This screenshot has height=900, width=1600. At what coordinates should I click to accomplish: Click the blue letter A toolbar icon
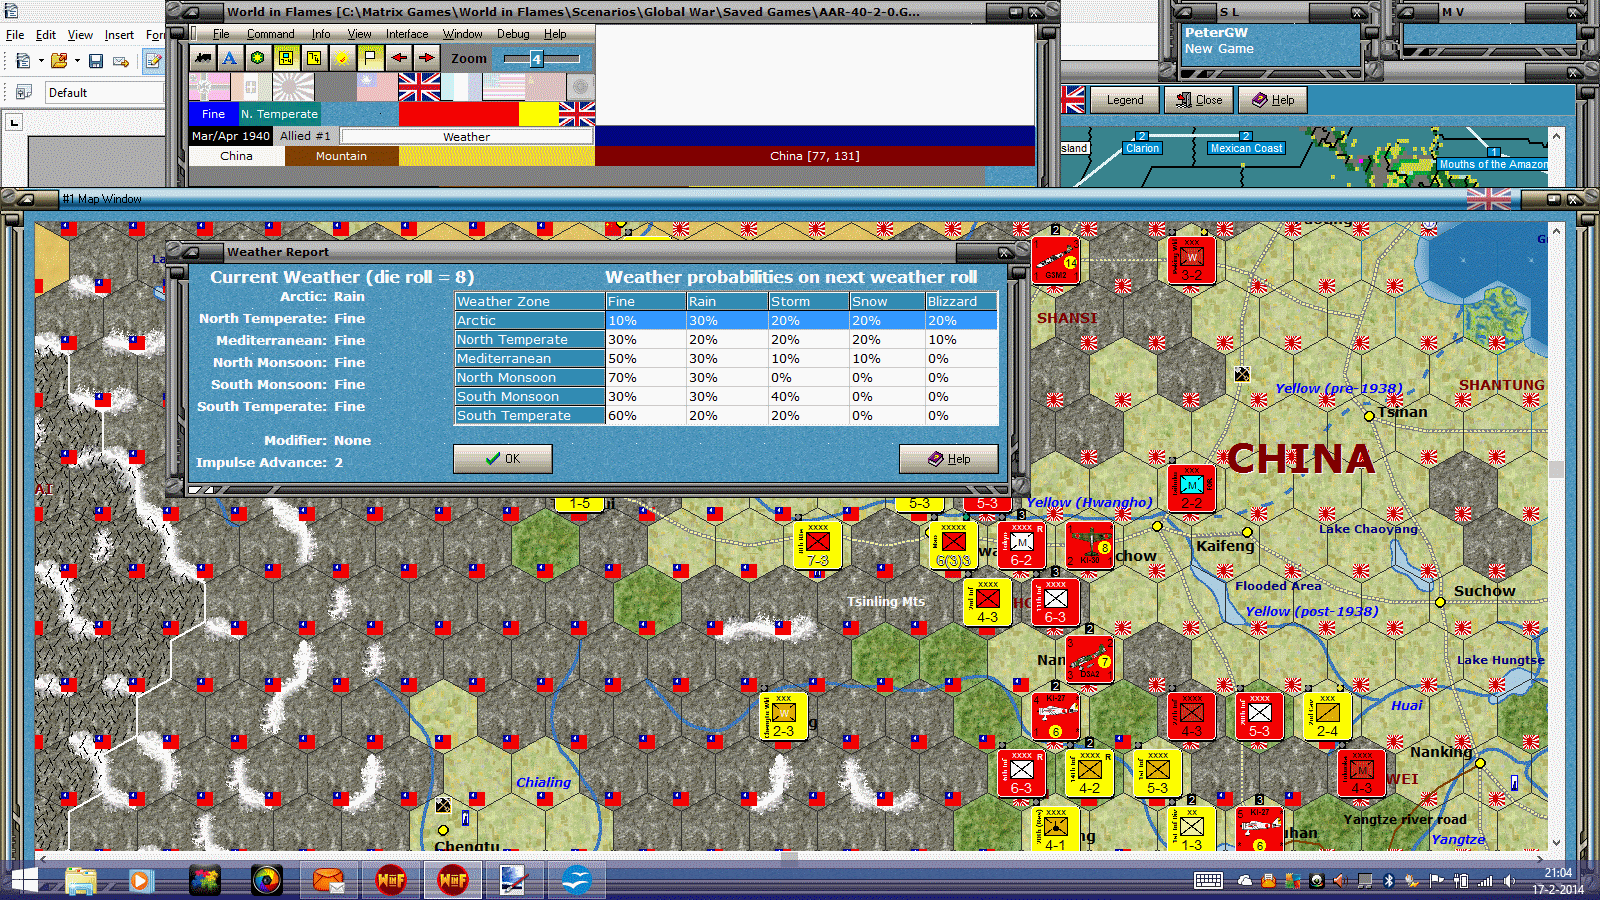[x=230, y=58]
